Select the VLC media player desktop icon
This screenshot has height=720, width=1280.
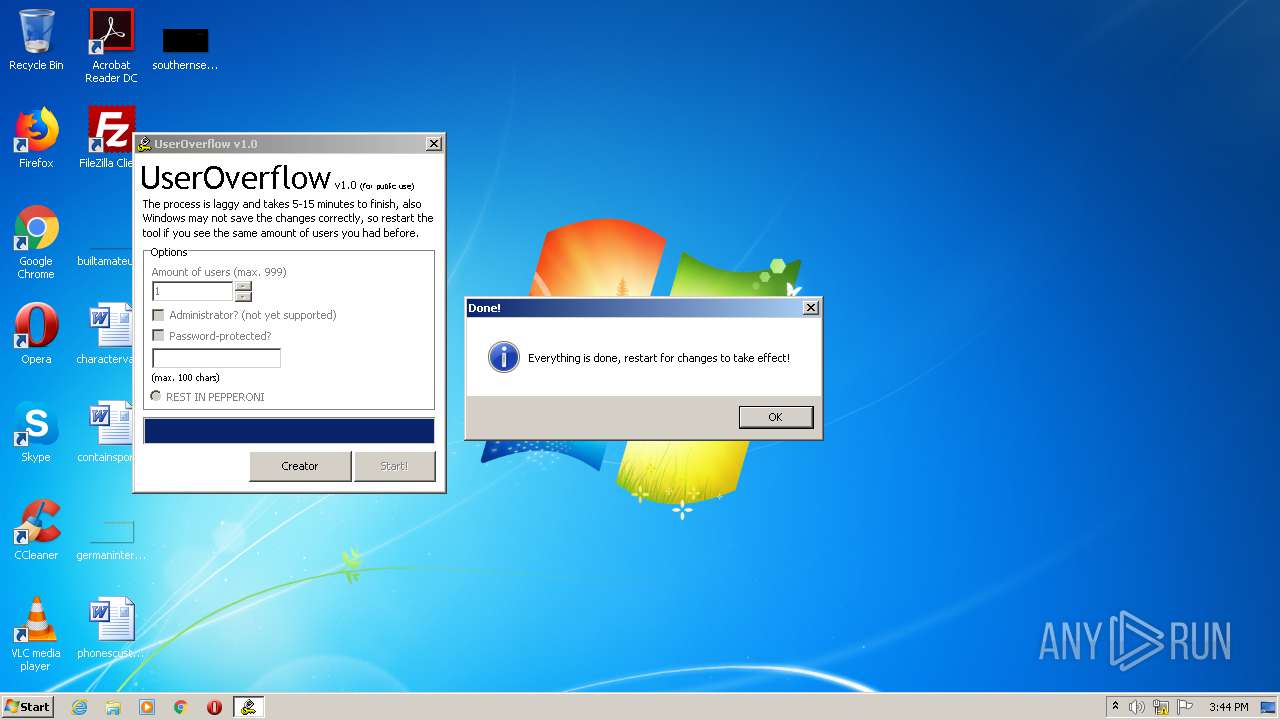[x=36, y=634]
